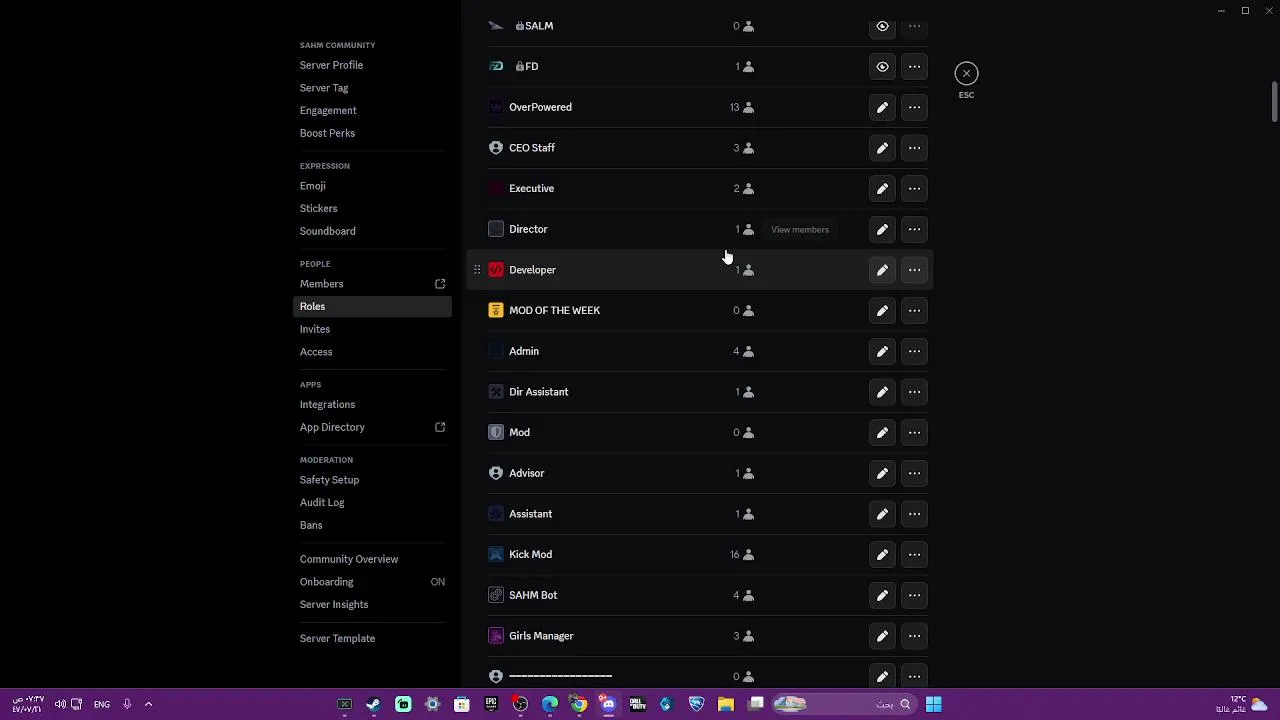Screen dimensions: 1280x720
Task: Open more options for Developer role
Action: (914, 270)
